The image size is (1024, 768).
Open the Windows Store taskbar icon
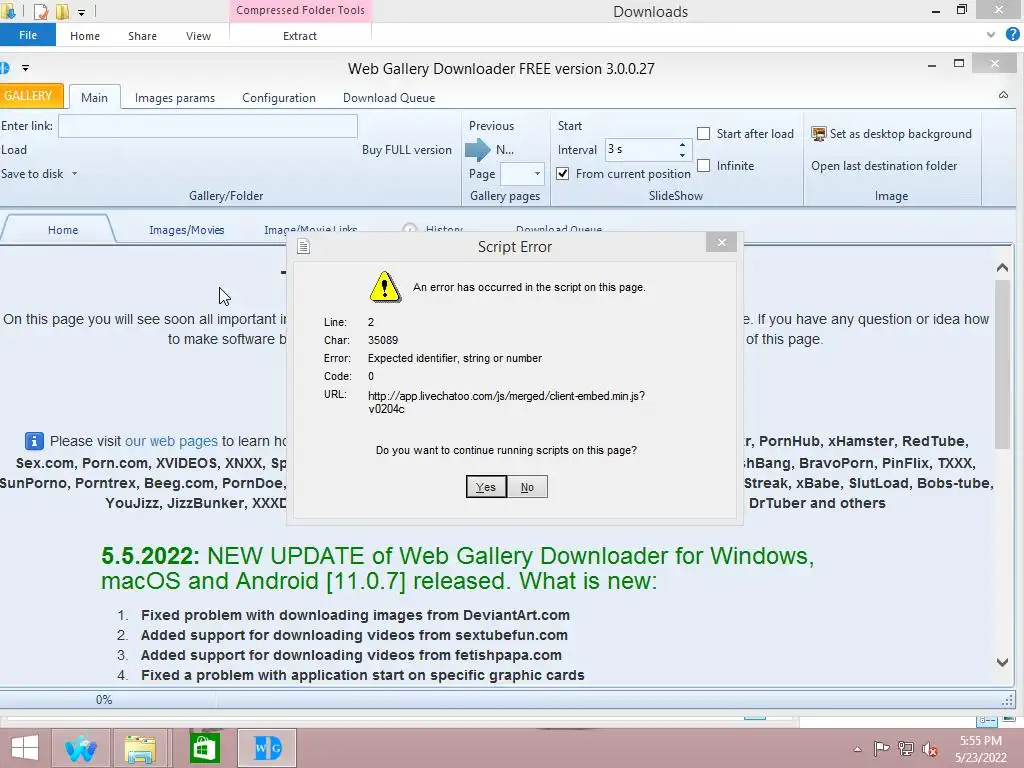(x=204, y=748)
